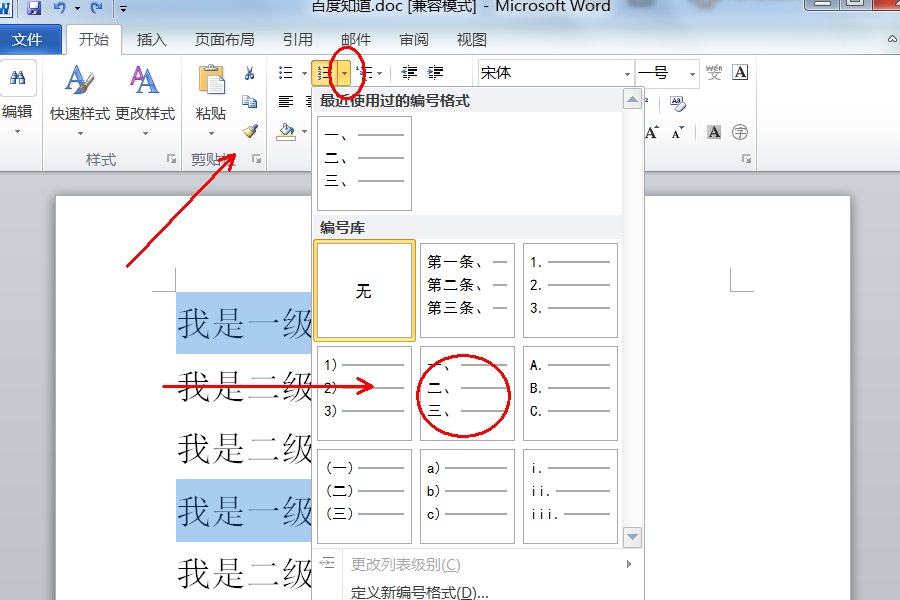900x600 pixels.
Task: Click the multilevel list icon
Action: pyautogui.click(x=365, y=73)
